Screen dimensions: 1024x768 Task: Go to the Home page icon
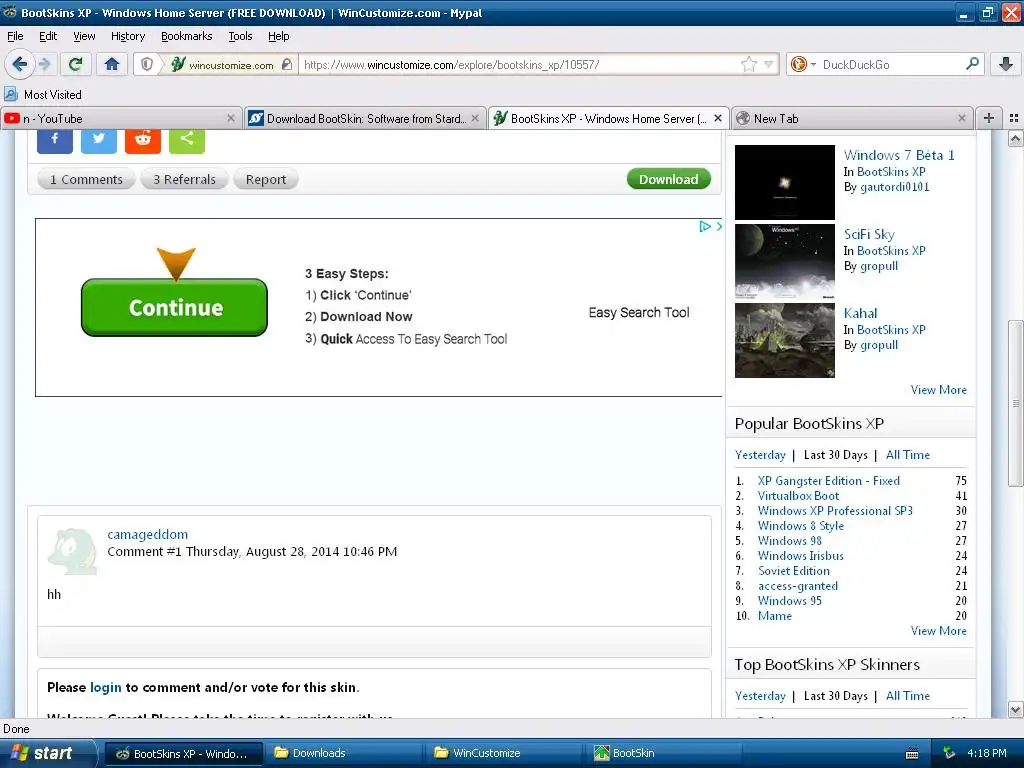tap(112, 64)
